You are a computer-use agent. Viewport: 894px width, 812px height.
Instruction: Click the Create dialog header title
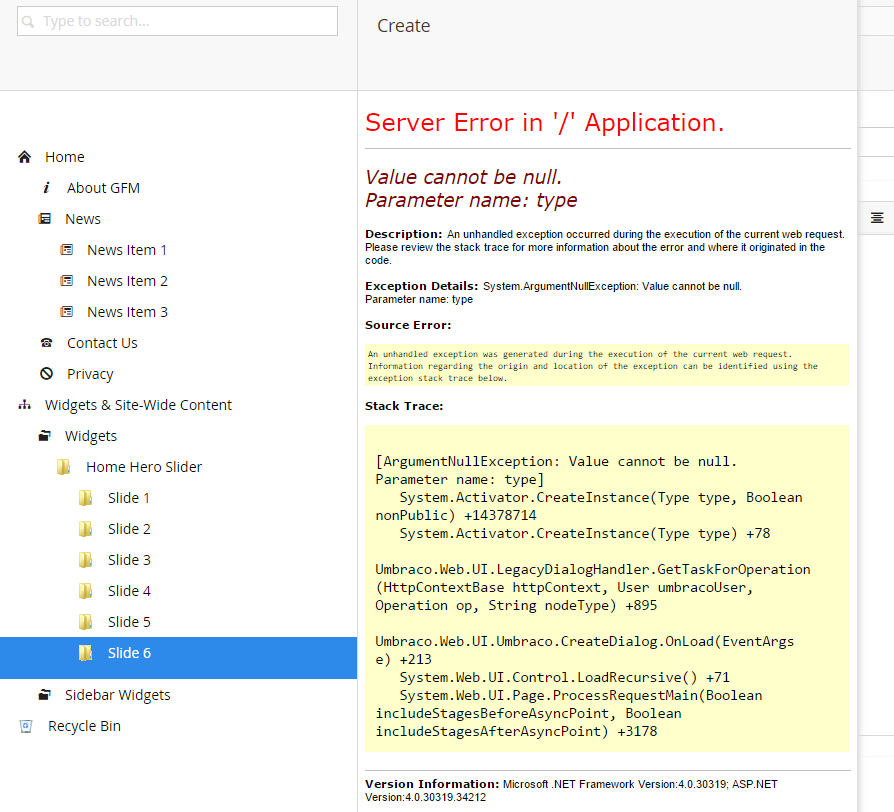[404, 26]
